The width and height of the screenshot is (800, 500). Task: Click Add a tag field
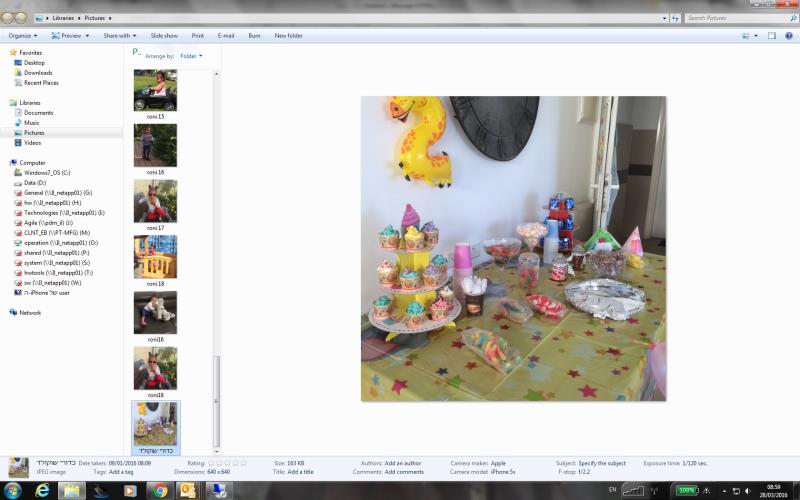(121, 472)
